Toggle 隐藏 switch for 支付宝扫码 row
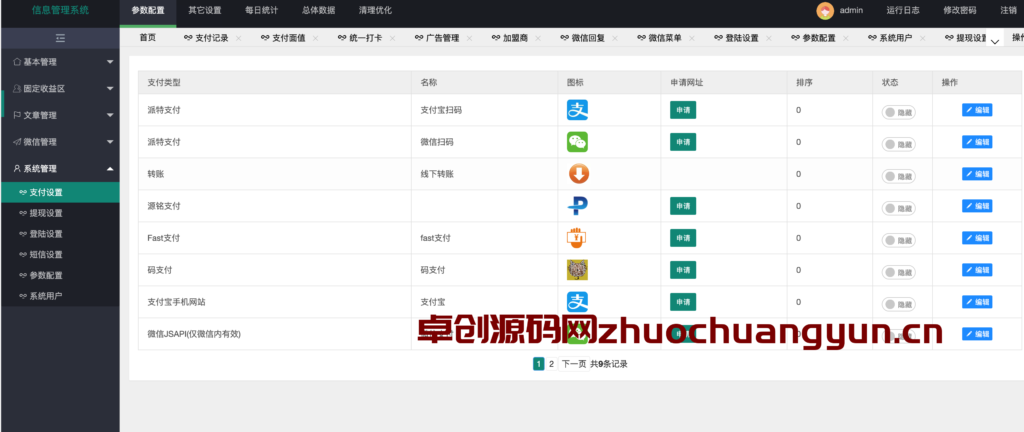1024x432 pixels. point(899,112)
